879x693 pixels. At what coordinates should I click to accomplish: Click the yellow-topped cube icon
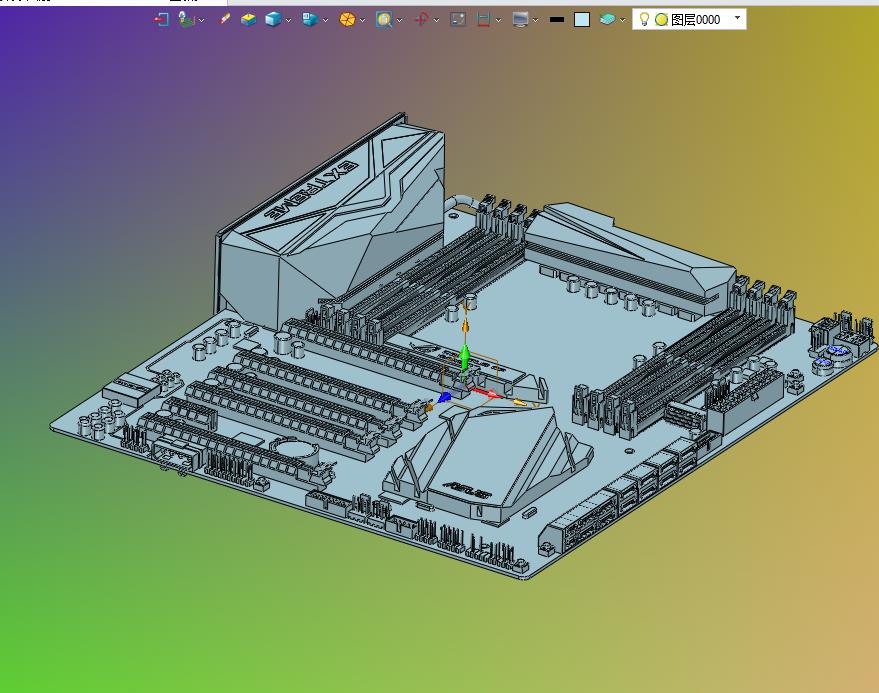click(248, 20)
